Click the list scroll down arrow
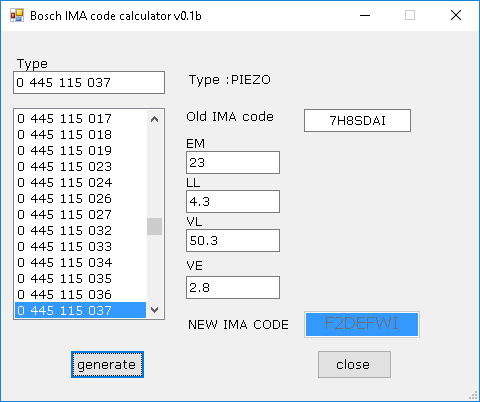The image size is (480, 402). (154, 310)
